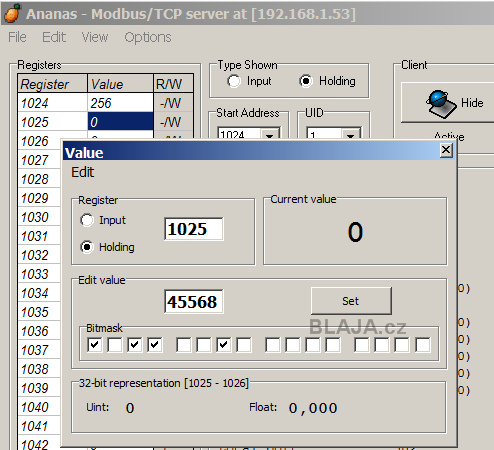Click the -/W cell of register 1025

click(x=173, y=122)
